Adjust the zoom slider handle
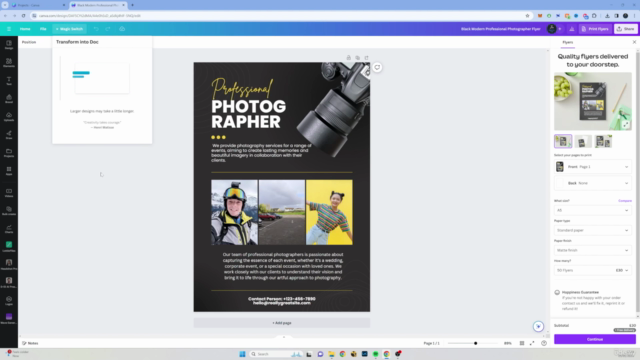640x360 pixels. [x=476, y=343]
